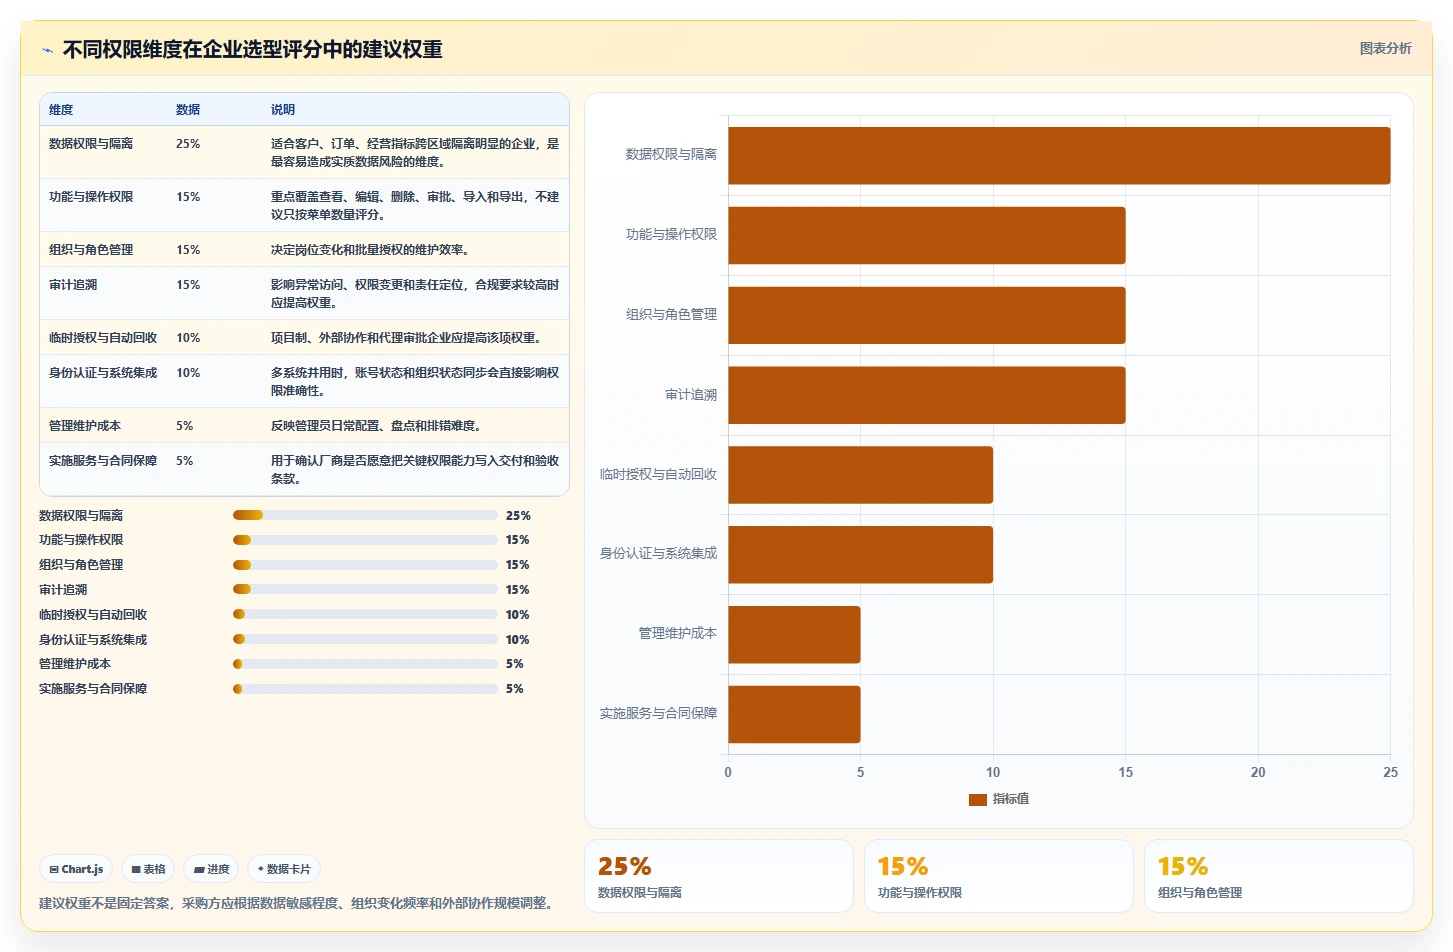The width and height of the screenshot is (1453, 952).
Task: Click the 功能与操作权限 progress bar
Action: [365, 540]
